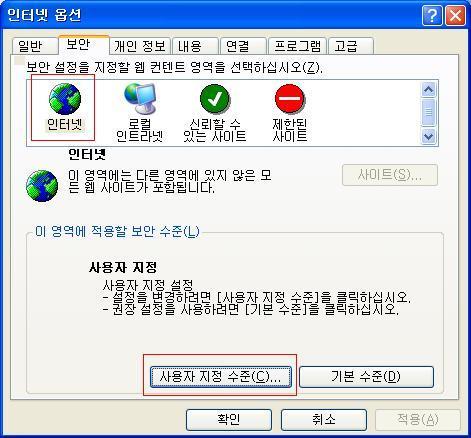Click the zone list scrollbar thumb

(428, 113)
